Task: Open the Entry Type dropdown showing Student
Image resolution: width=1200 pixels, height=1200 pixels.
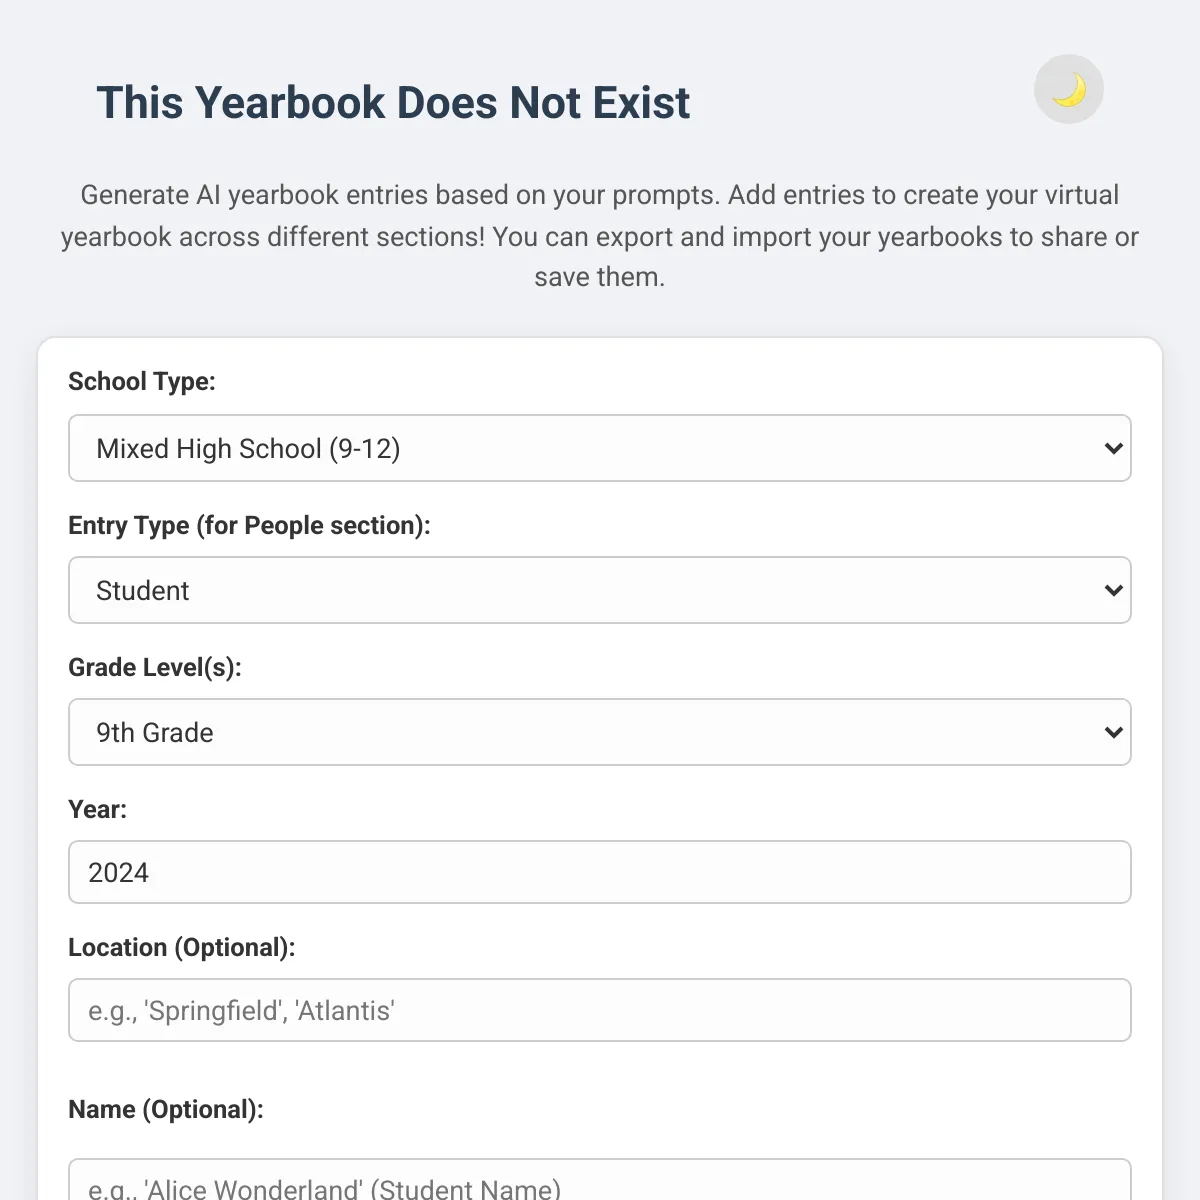Action: [600, 590]
